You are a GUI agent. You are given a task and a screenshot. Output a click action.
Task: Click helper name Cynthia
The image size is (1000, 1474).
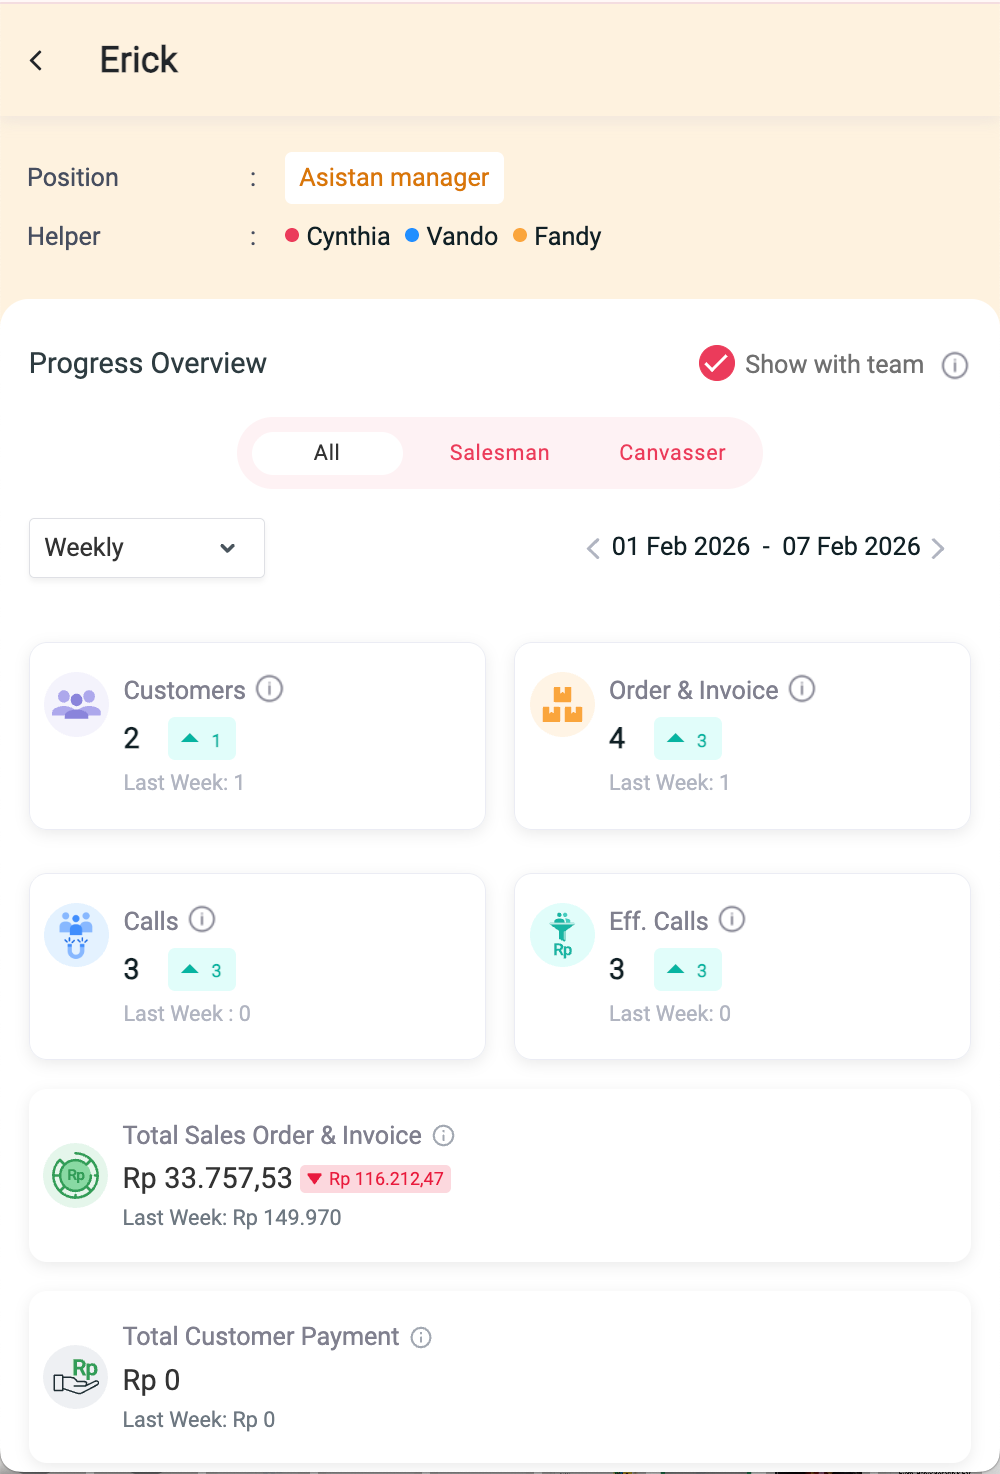(x=348, y=237)
